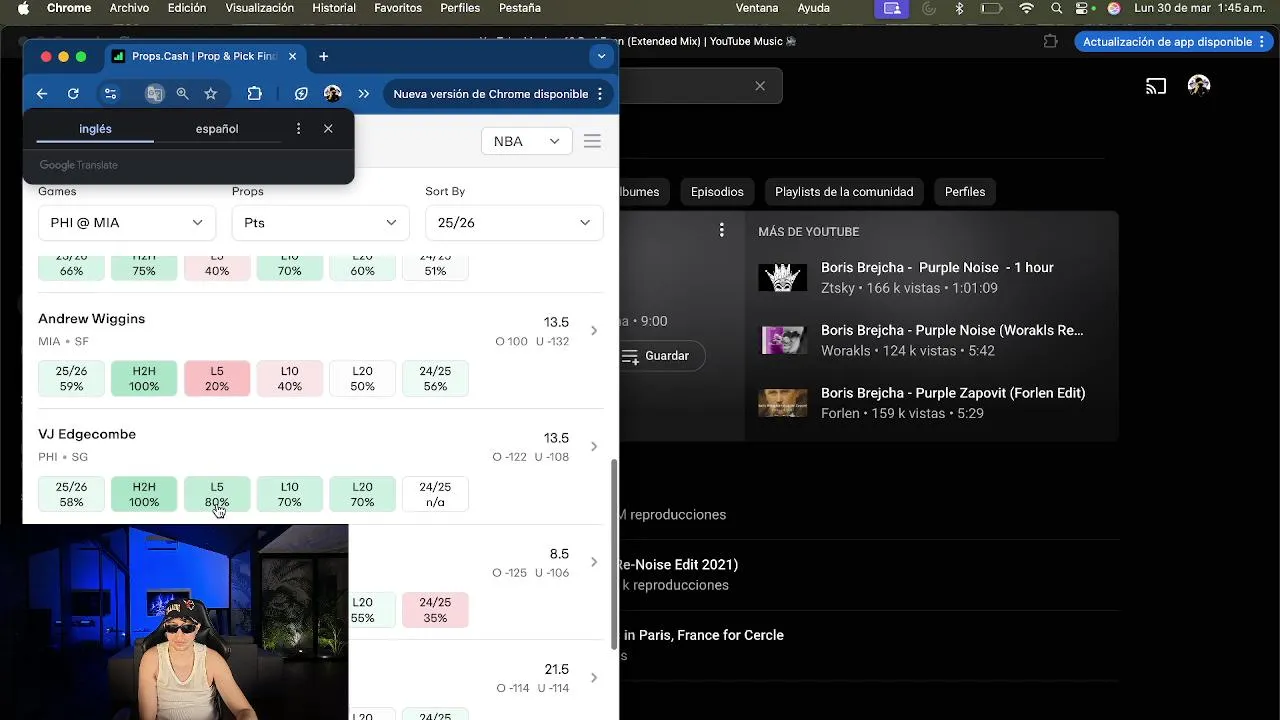
Task: Open the Pestaña menu in menu bar
Action: (x=520, y=8)
